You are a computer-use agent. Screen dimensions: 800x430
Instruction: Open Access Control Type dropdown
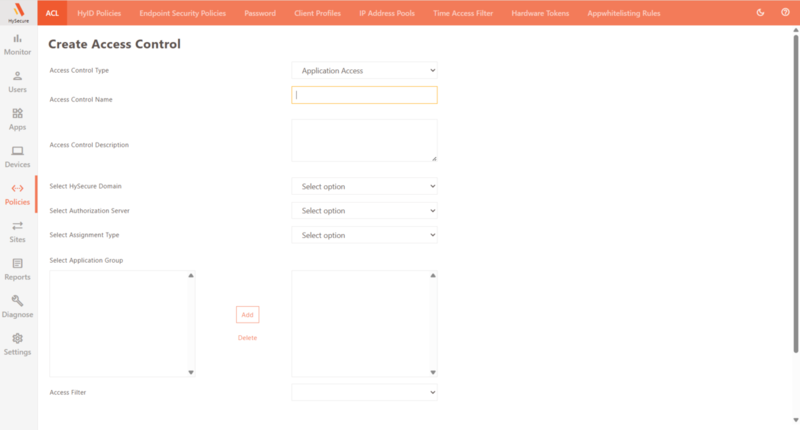pos(364,70)
